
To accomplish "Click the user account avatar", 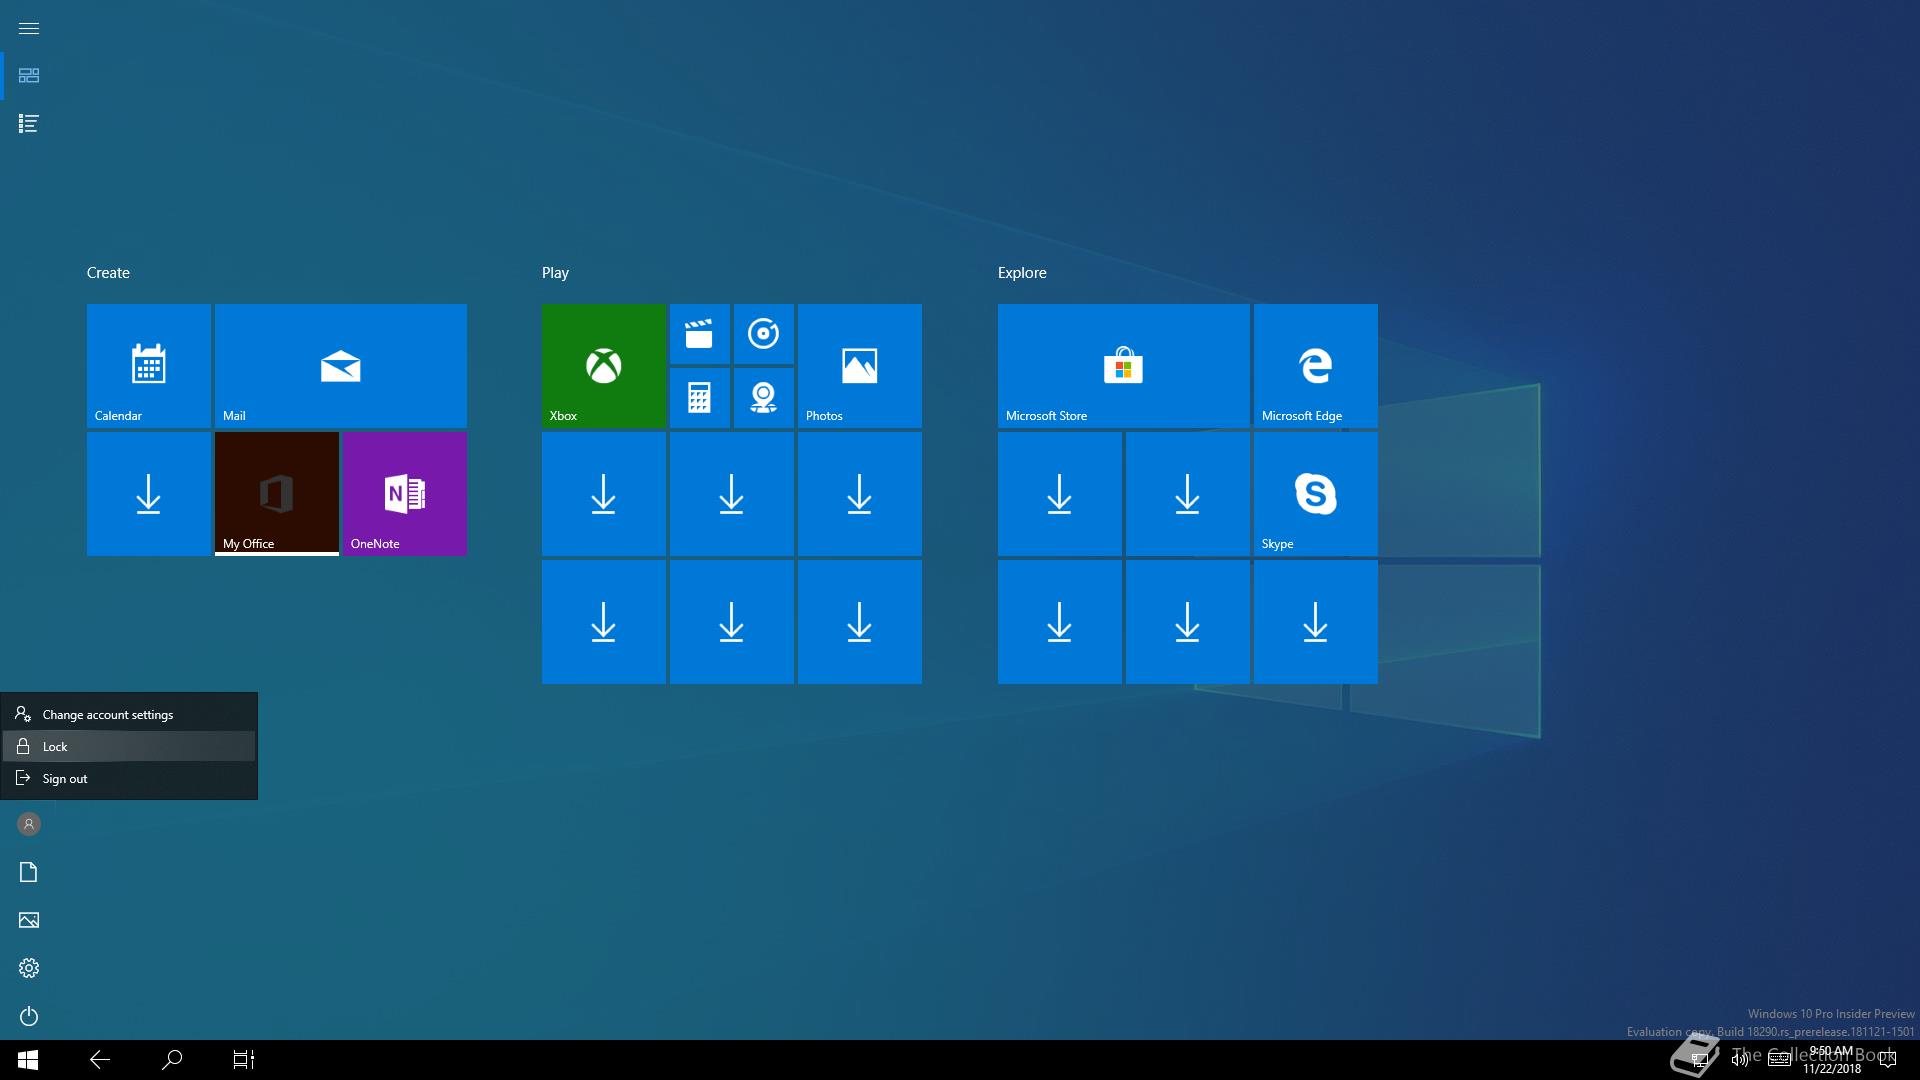I will pyautogui.click(x=29, y=824).
